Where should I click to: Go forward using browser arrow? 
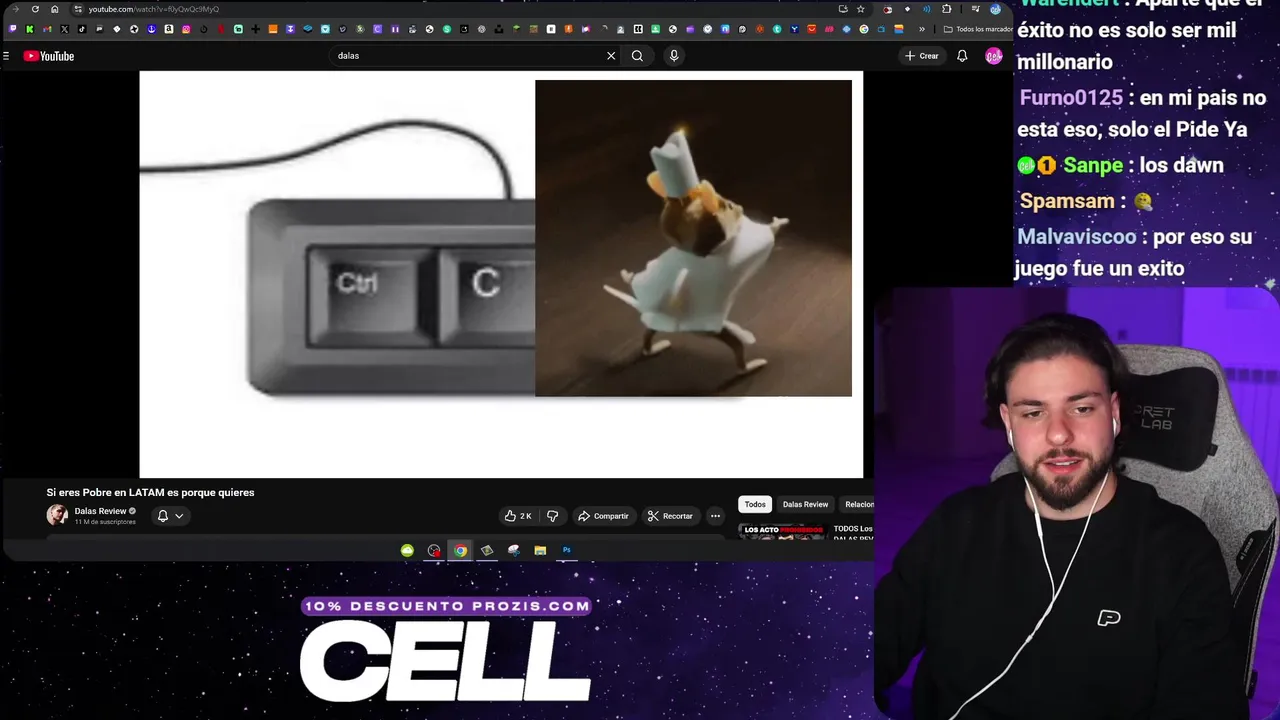(x=15, y=9)
